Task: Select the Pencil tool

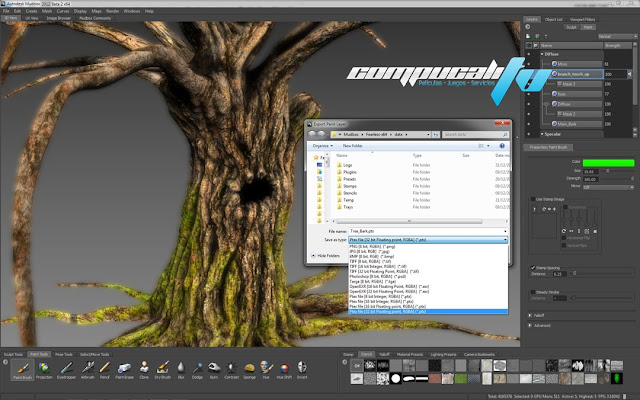Action: click(x=105, y=370)
